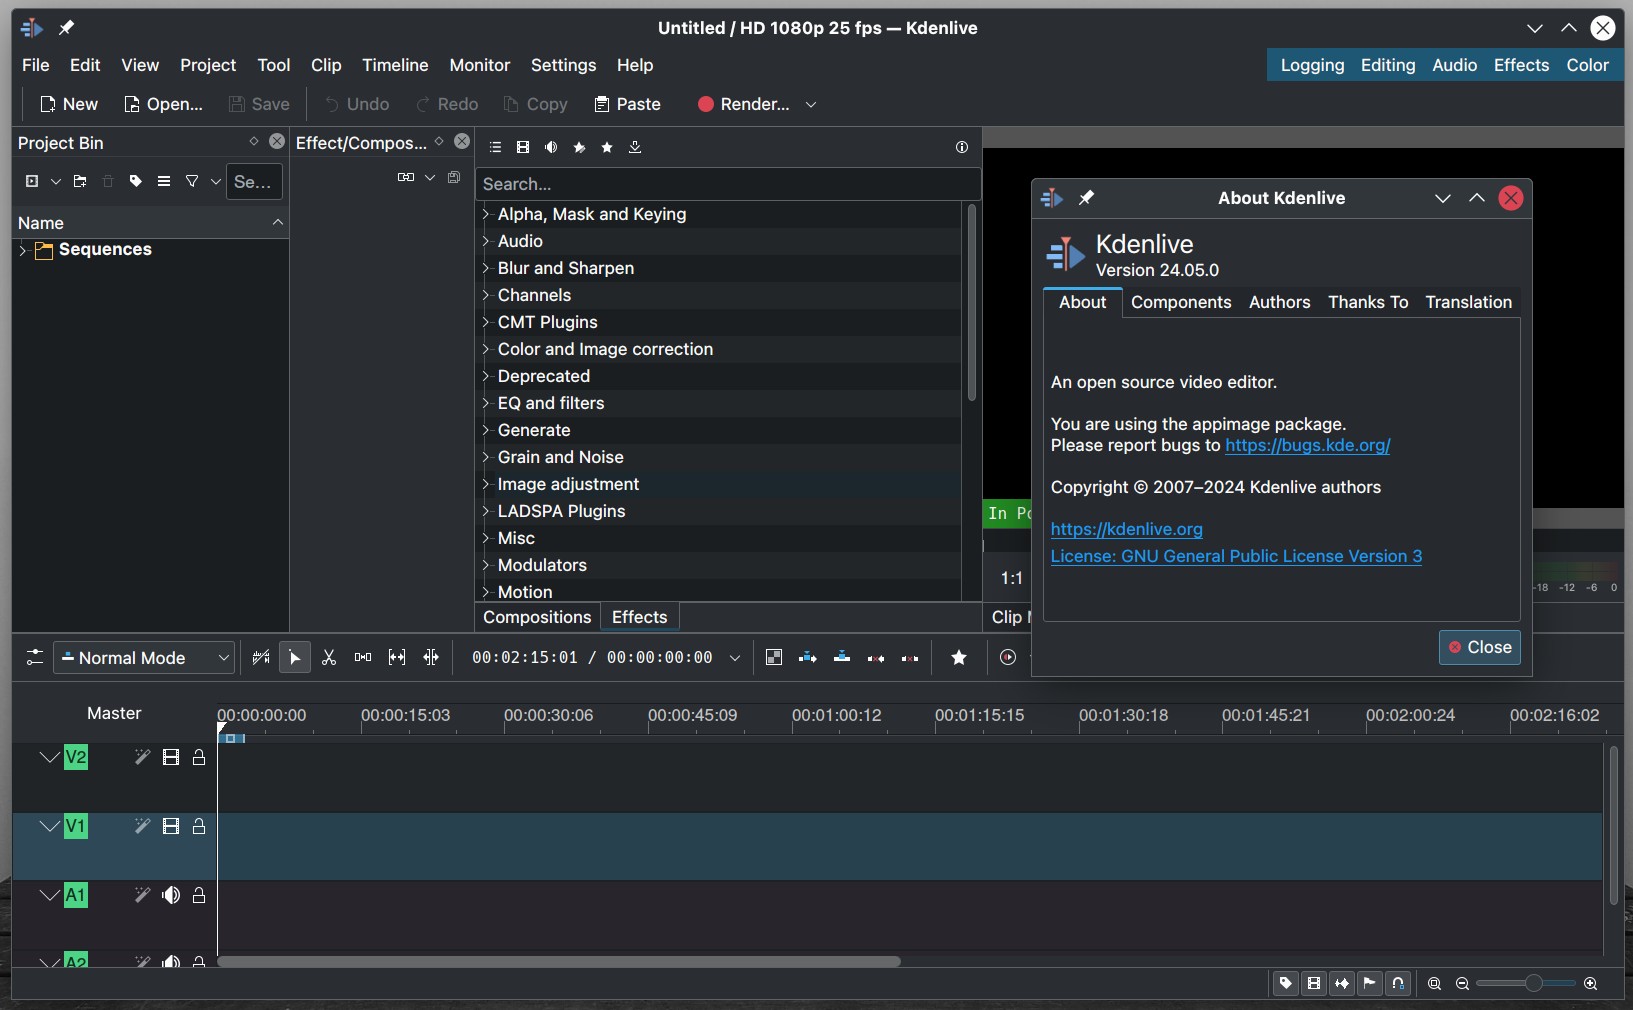Click Insert Clip Zone in timeline icon
Viewport: 1633px width, 1010px height.
808,657
